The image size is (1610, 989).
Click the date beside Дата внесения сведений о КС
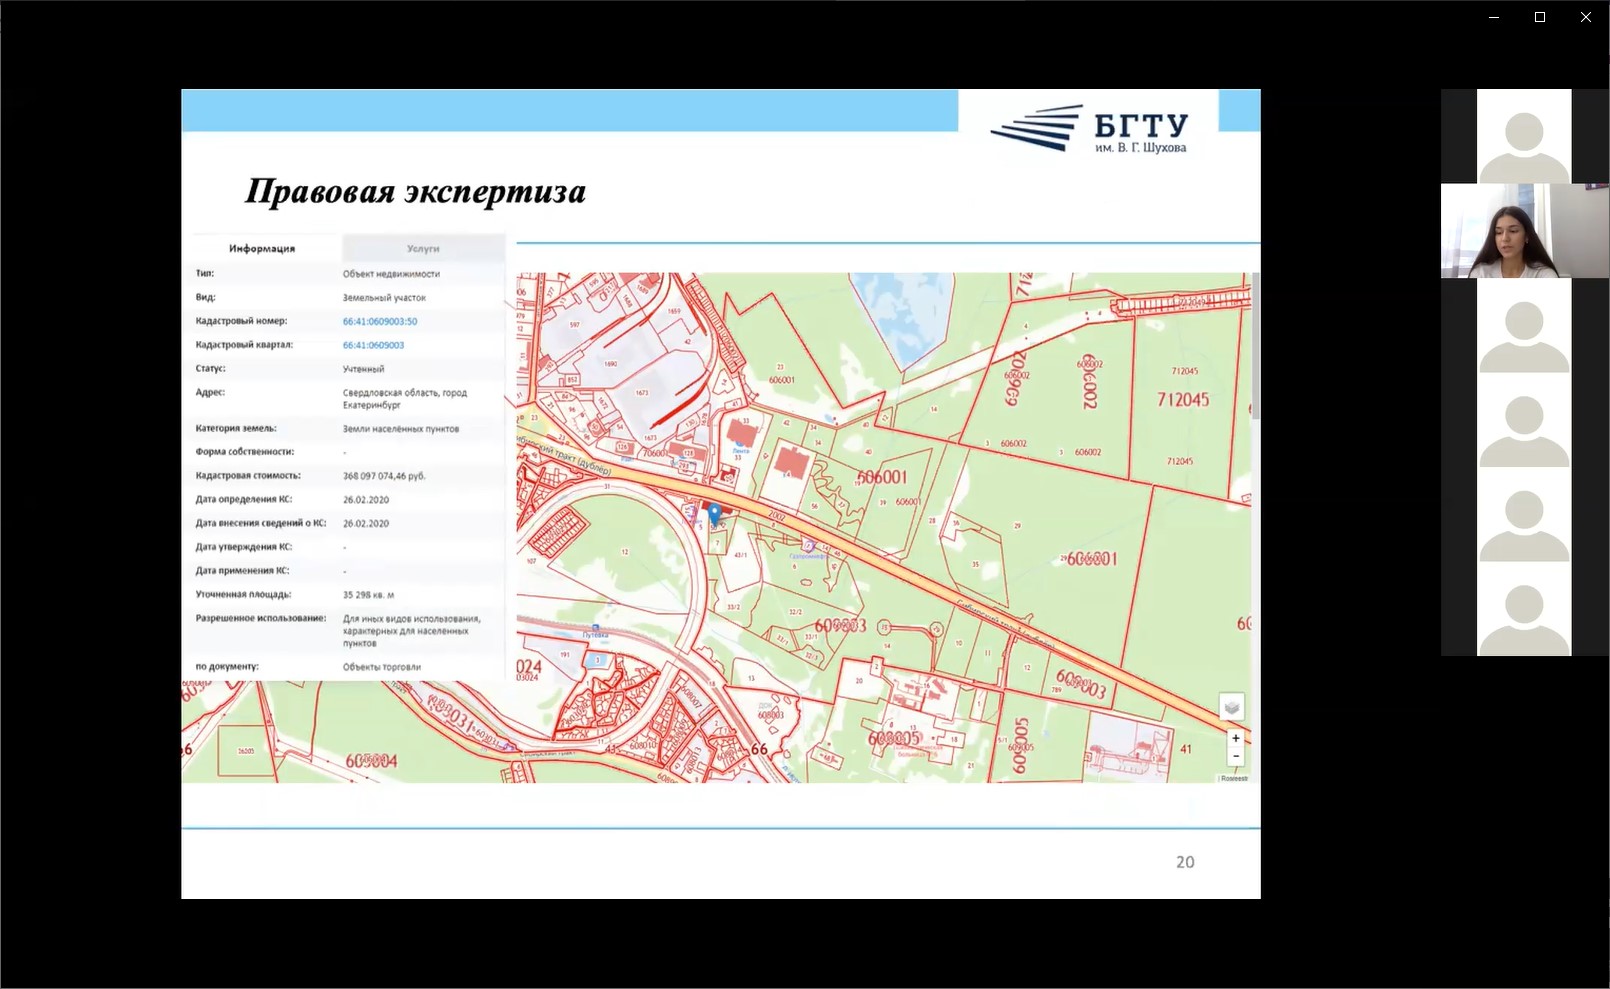click(366, 523)
